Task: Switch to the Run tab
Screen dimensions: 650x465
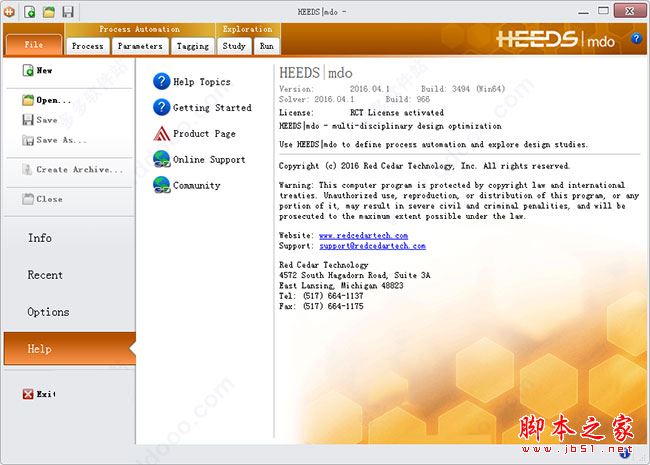Action: pyautogui.click(x=267, y=46)
